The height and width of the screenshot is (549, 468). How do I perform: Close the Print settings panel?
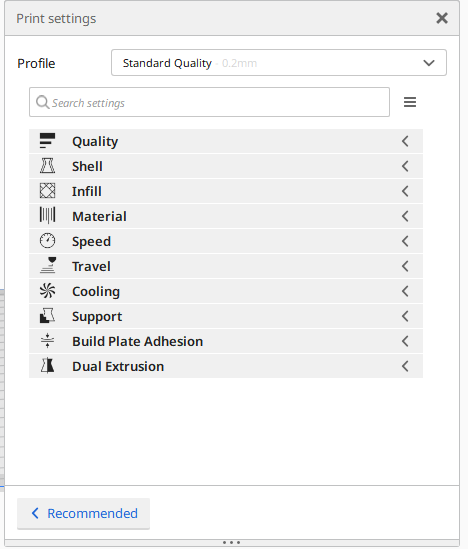tap(442, 18)
